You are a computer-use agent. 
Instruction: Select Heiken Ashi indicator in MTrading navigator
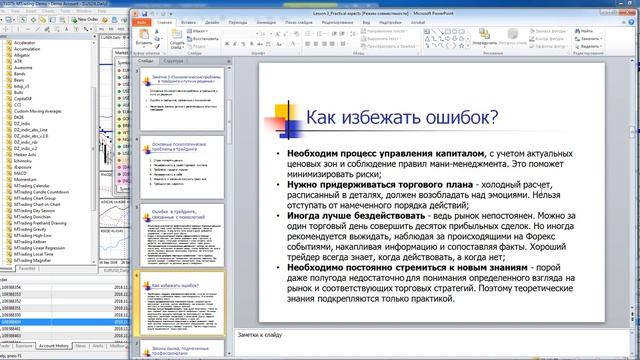[24, 155]
